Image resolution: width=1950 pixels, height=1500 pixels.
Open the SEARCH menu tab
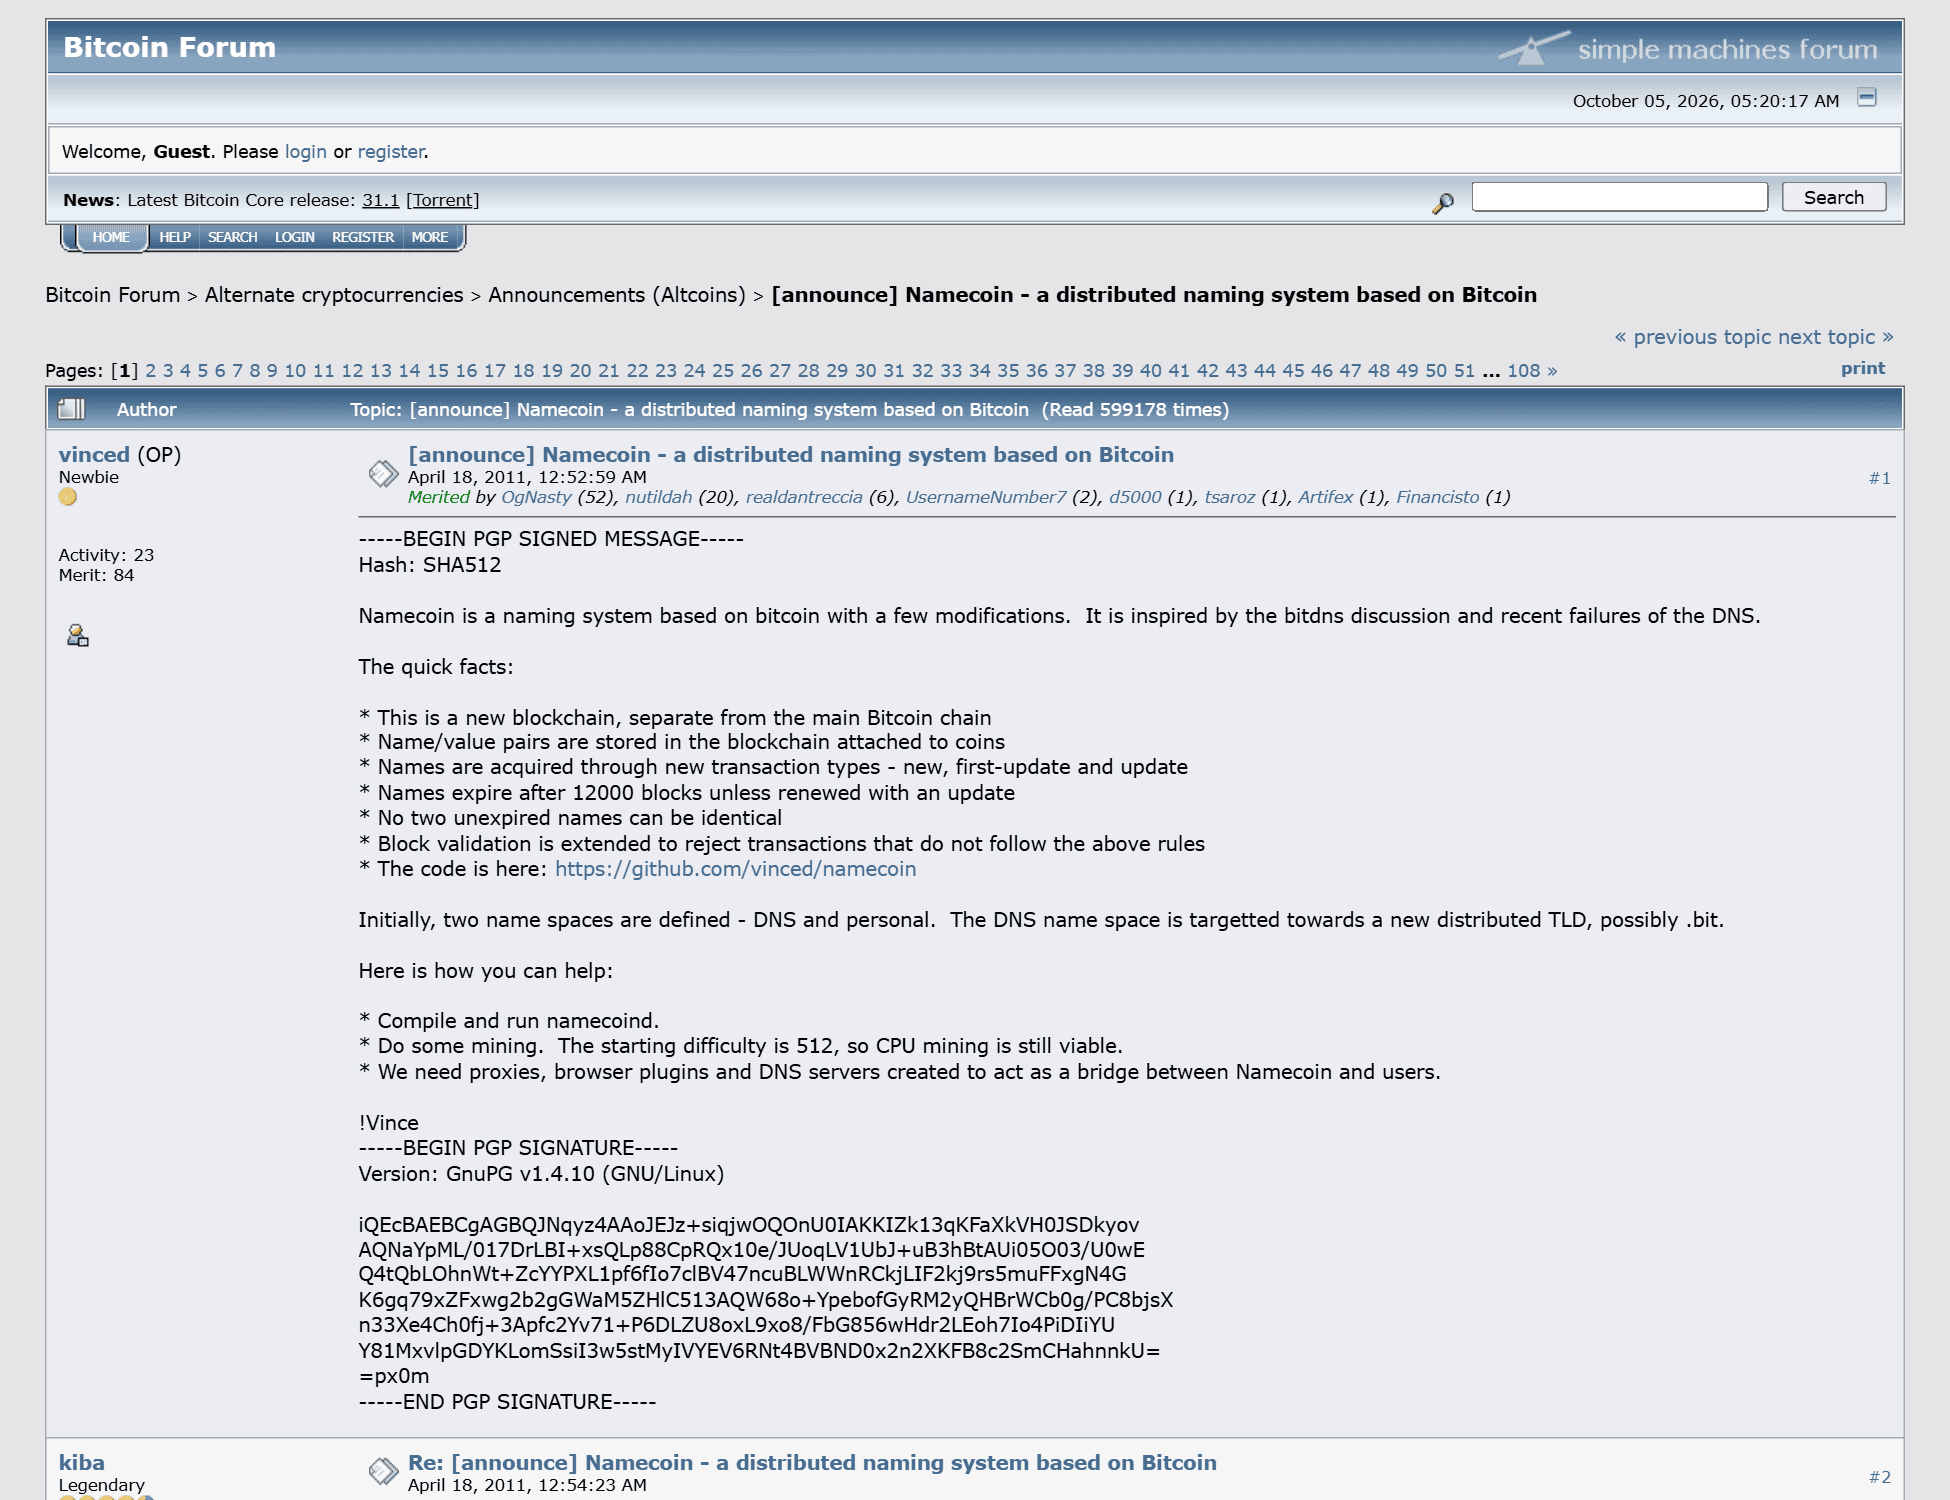pyautogui.click(x=233, y=237)
